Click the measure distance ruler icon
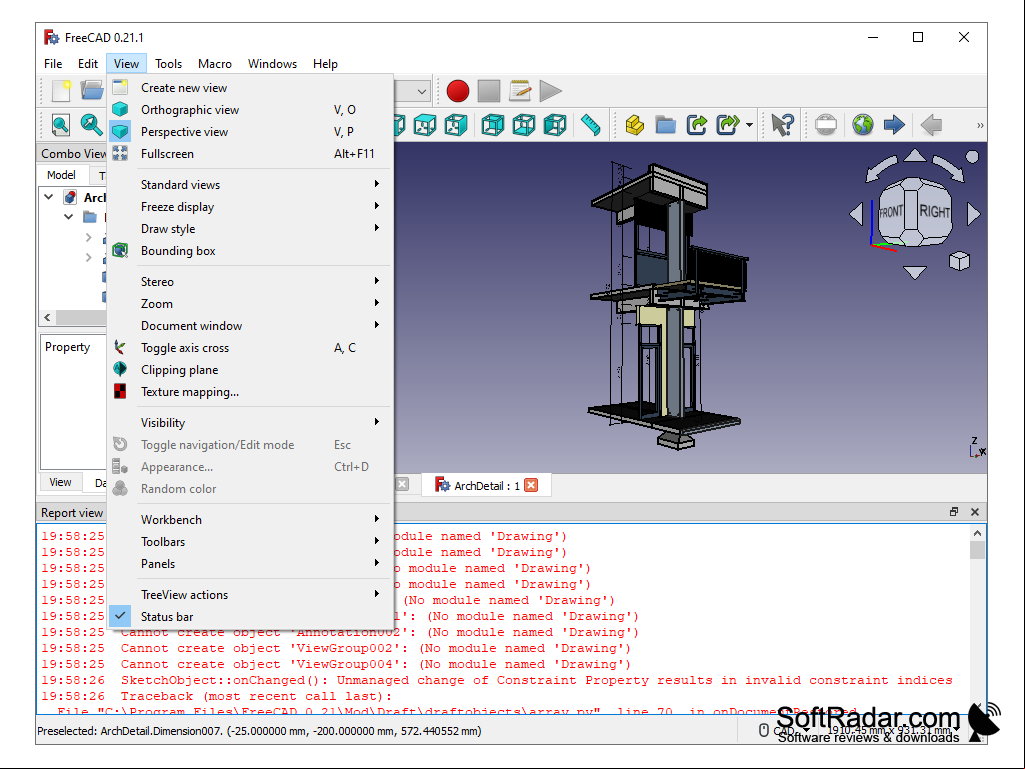The width and height of the screenshot is (1025, 769). (590, 125)
